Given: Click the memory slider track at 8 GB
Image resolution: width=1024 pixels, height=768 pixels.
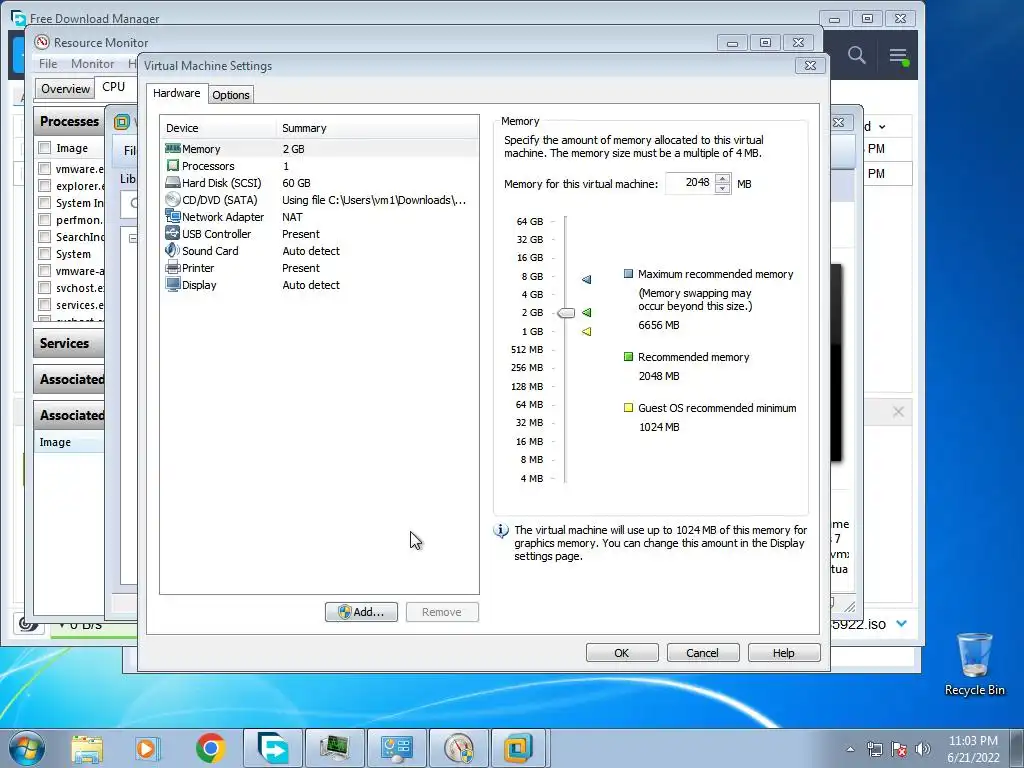Looking at the screenshot, I should pyautogui.click(x=566, y=276).
